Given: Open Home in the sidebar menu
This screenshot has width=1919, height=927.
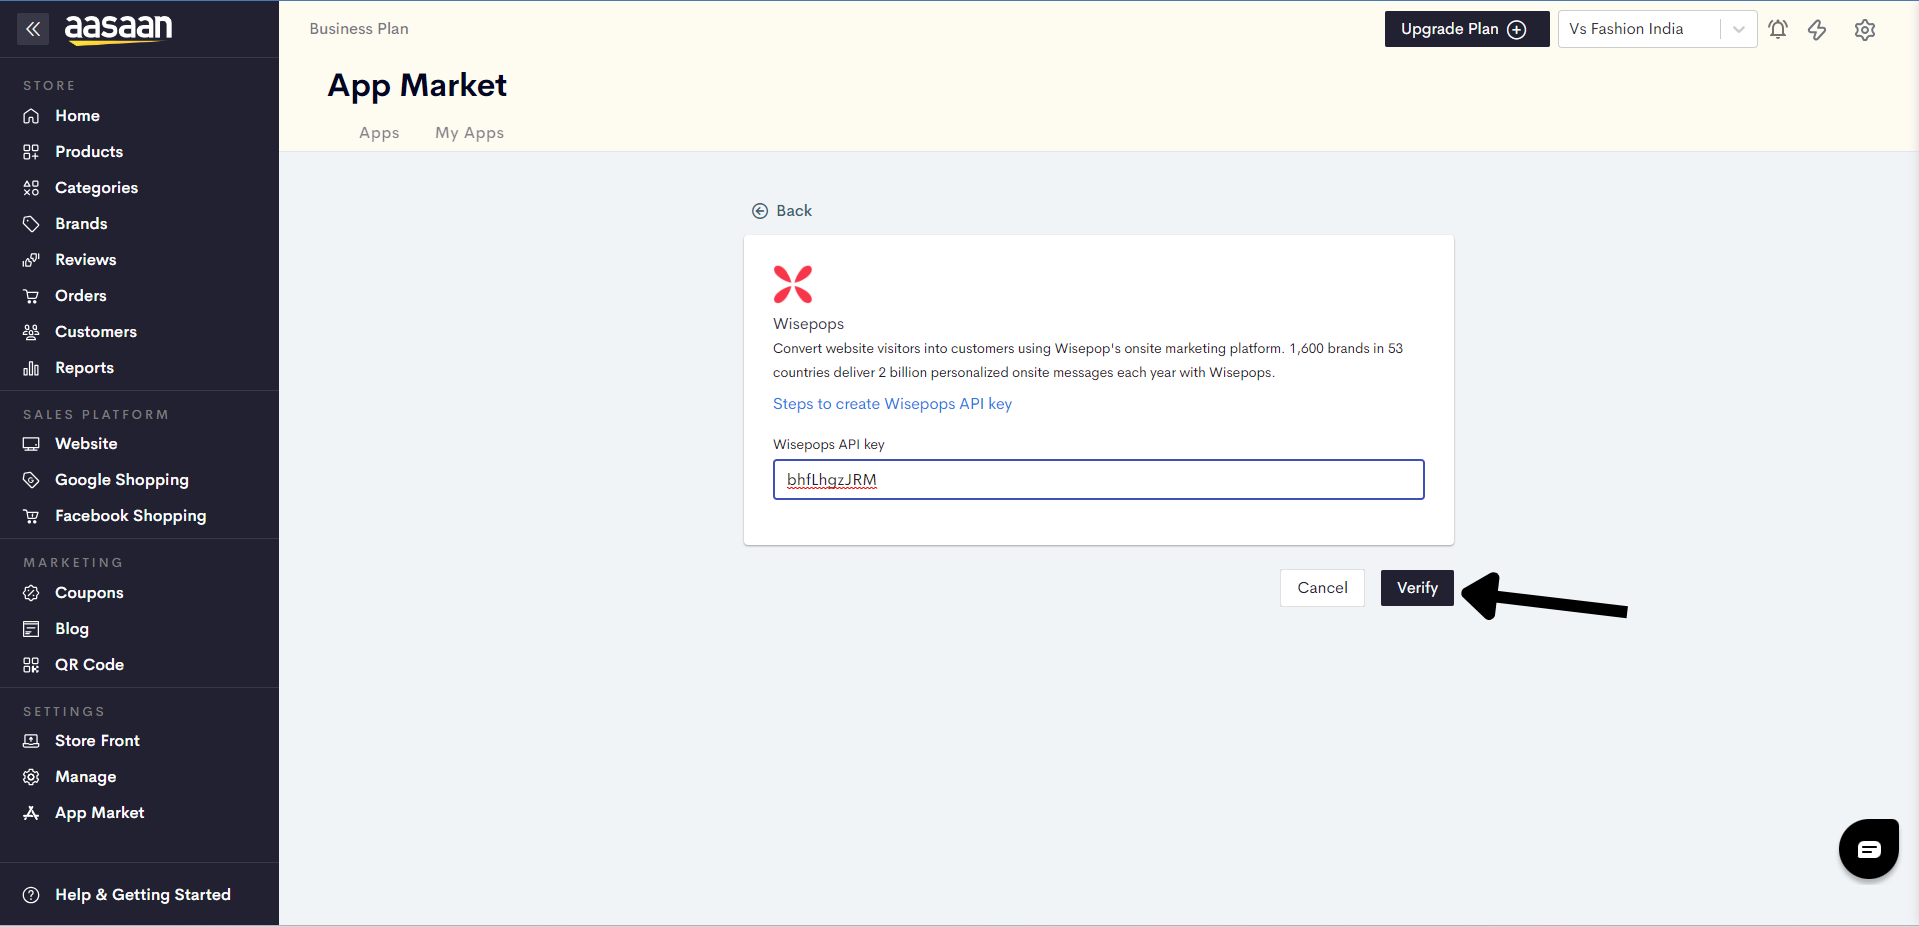Looking at the screenshot, I should tap(77, 116).
